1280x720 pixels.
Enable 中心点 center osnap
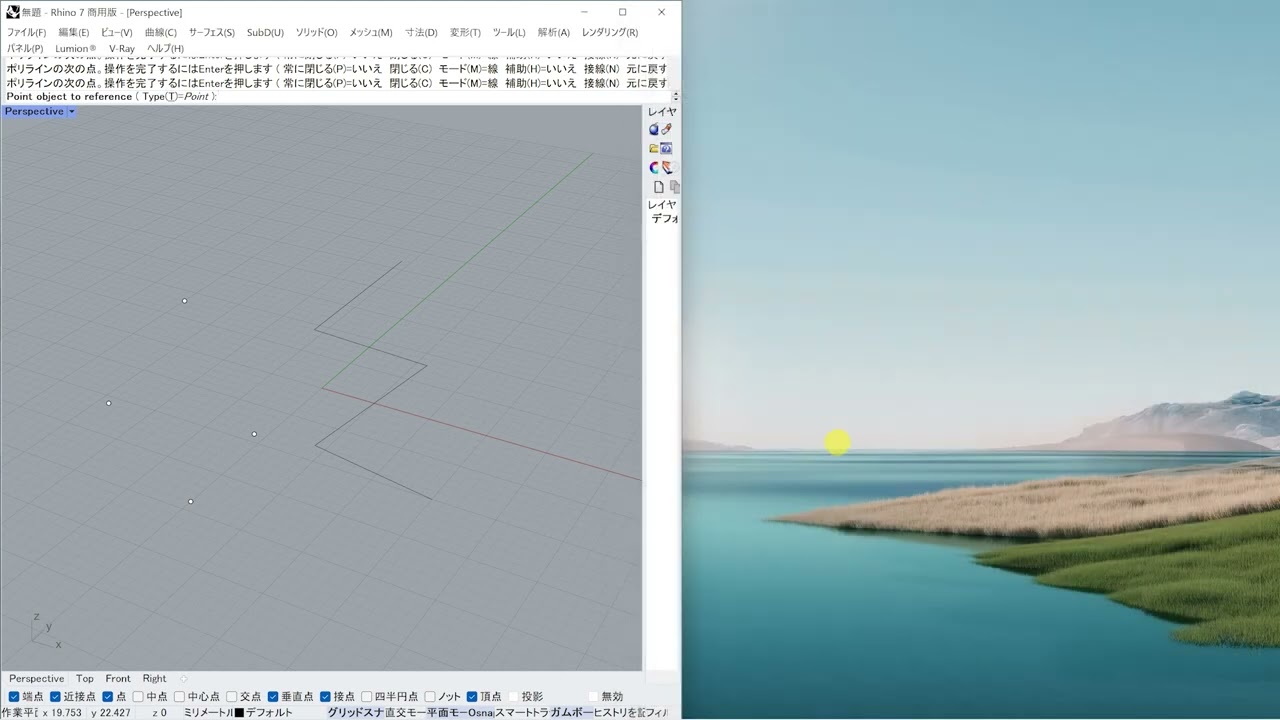pos(180,697)
